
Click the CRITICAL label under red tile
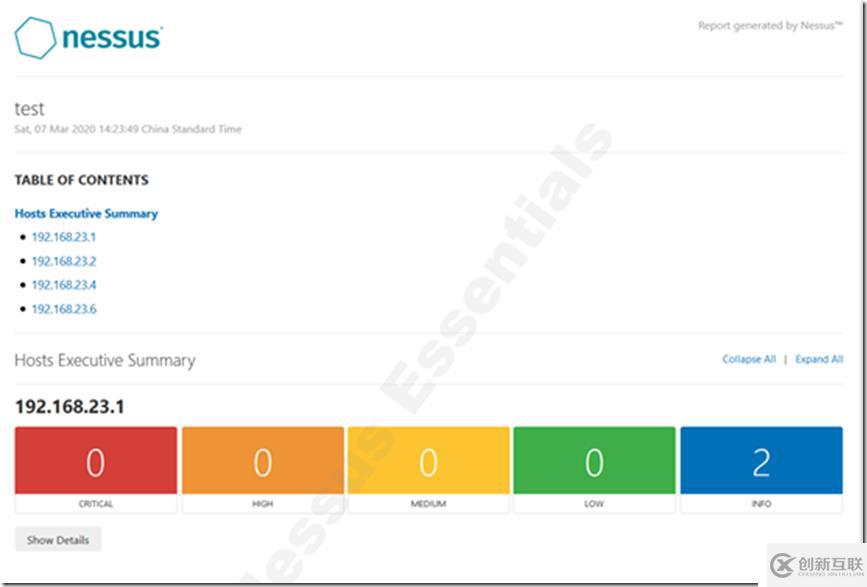coord(96,504)
